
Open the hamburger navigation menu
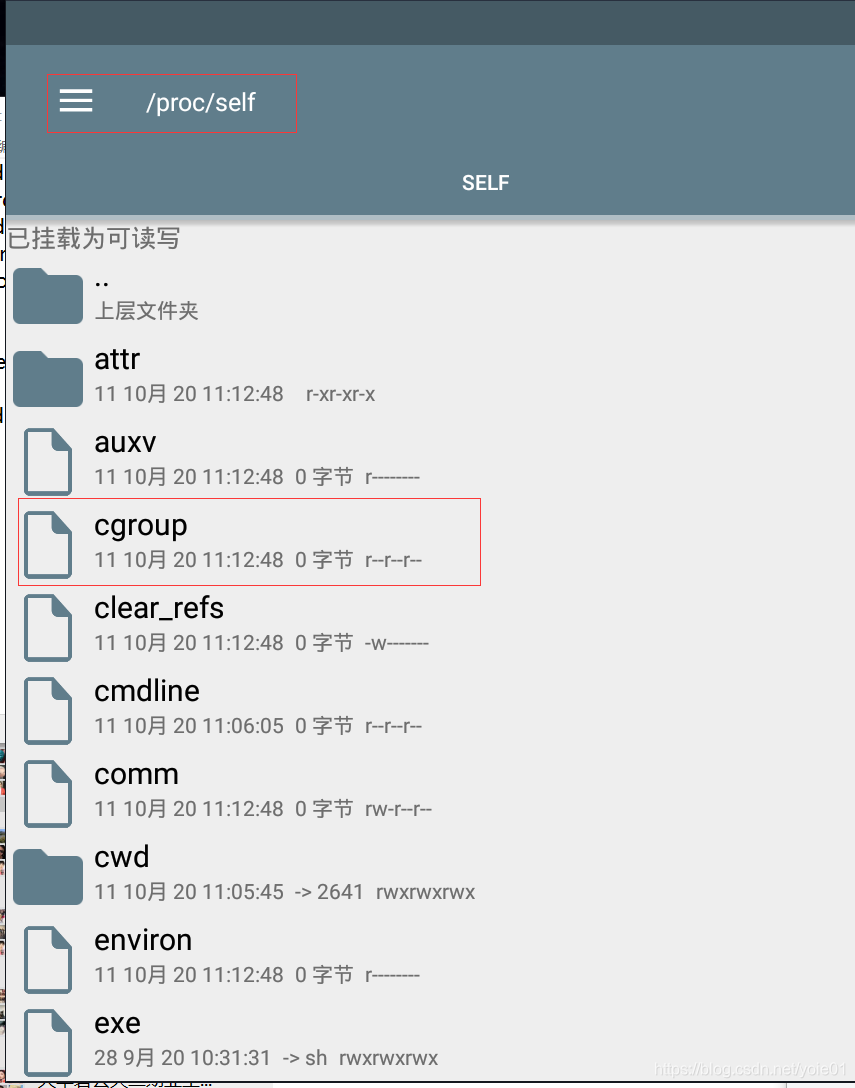76,101
